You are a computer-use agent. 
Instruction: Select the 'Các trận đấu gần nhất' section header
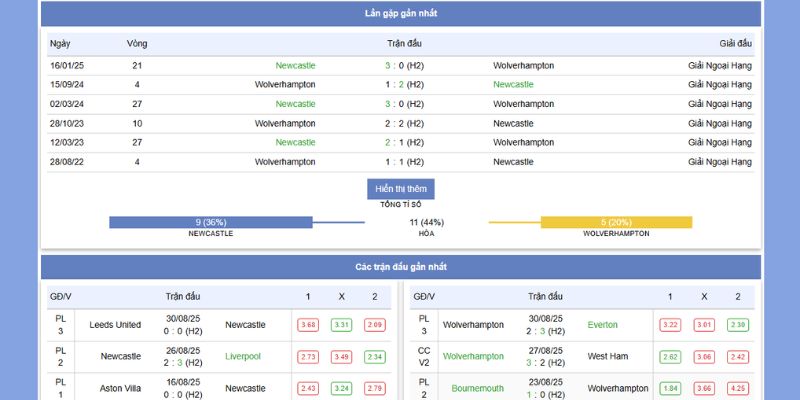(401, 267)
